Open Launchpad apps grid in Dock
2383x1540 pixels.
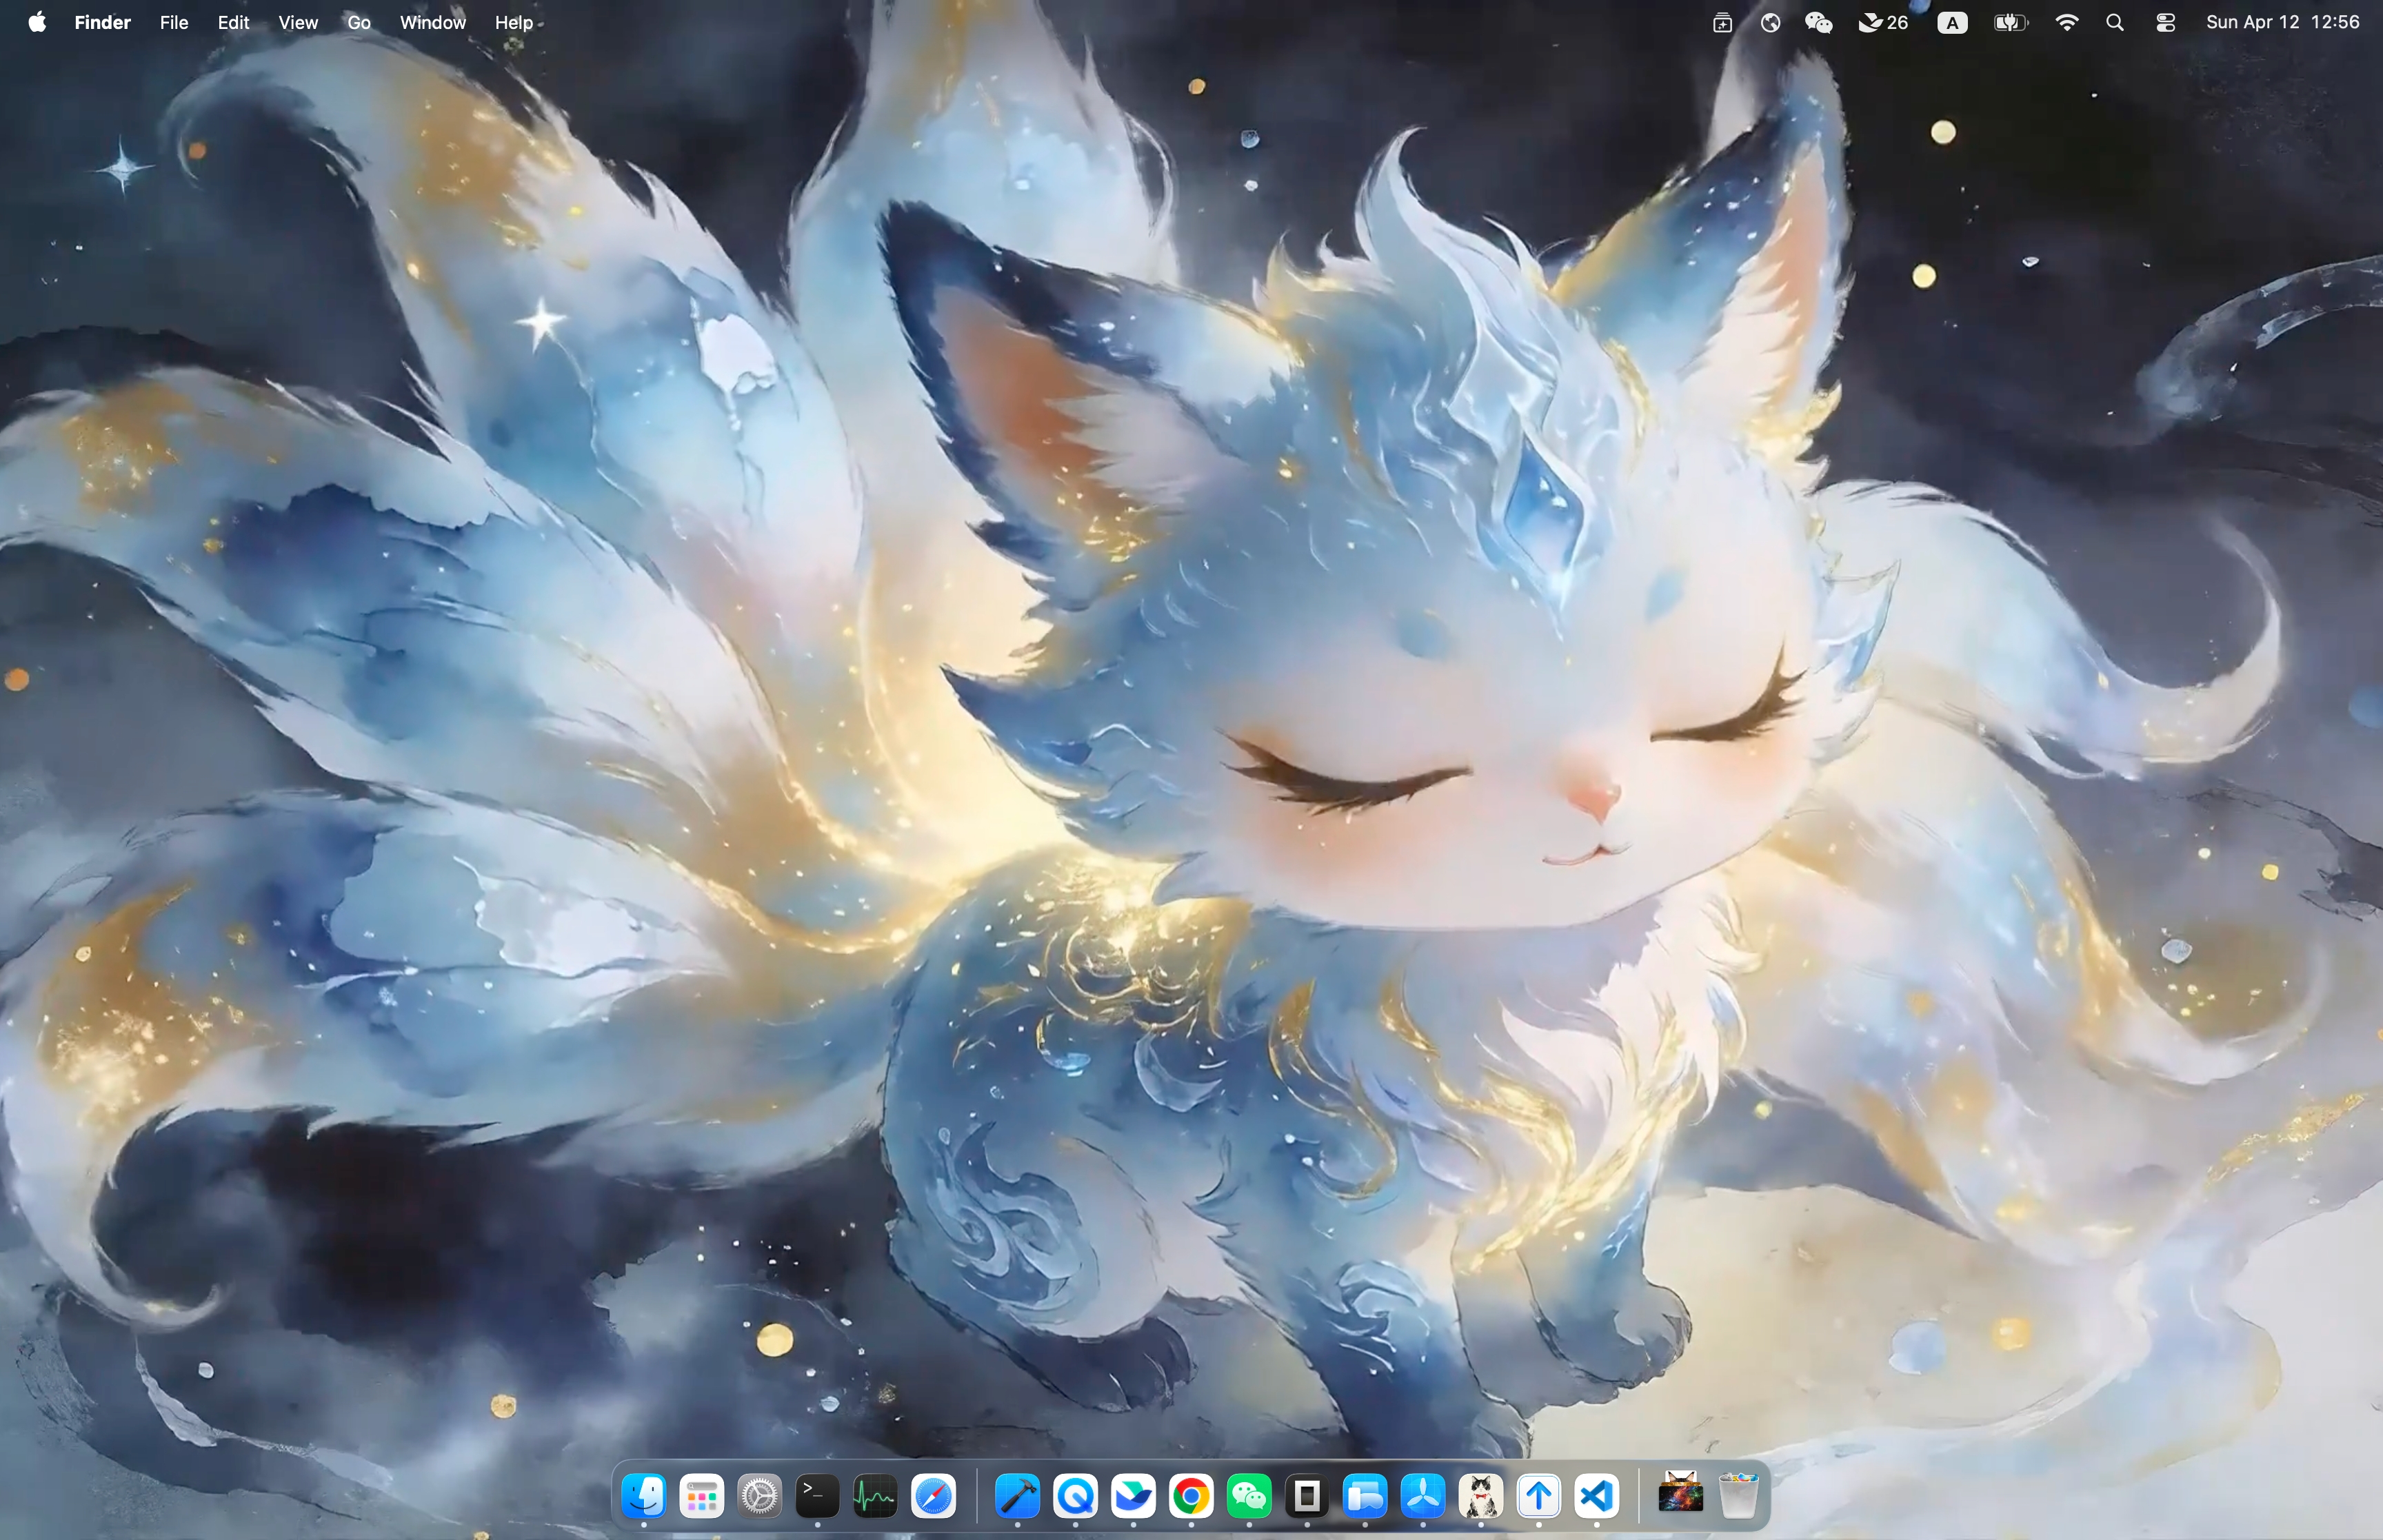pos(701,1496)
